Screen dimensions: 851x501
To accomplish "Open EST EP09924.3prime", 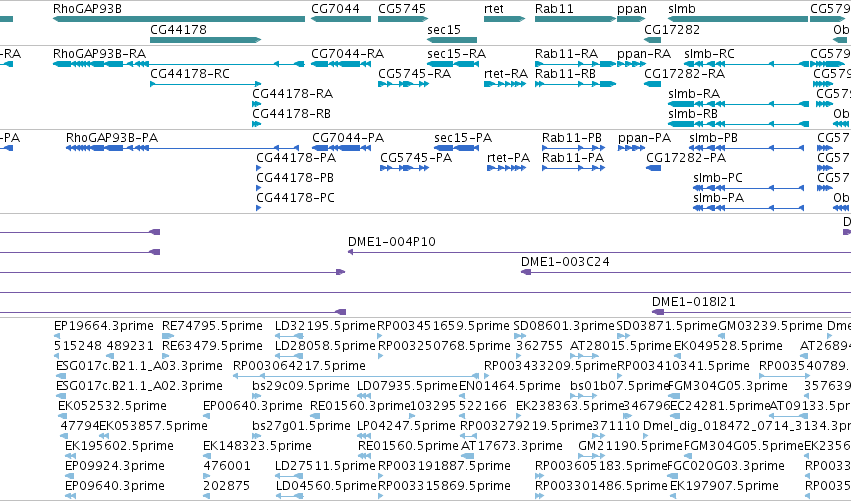I will coord(115,466).
